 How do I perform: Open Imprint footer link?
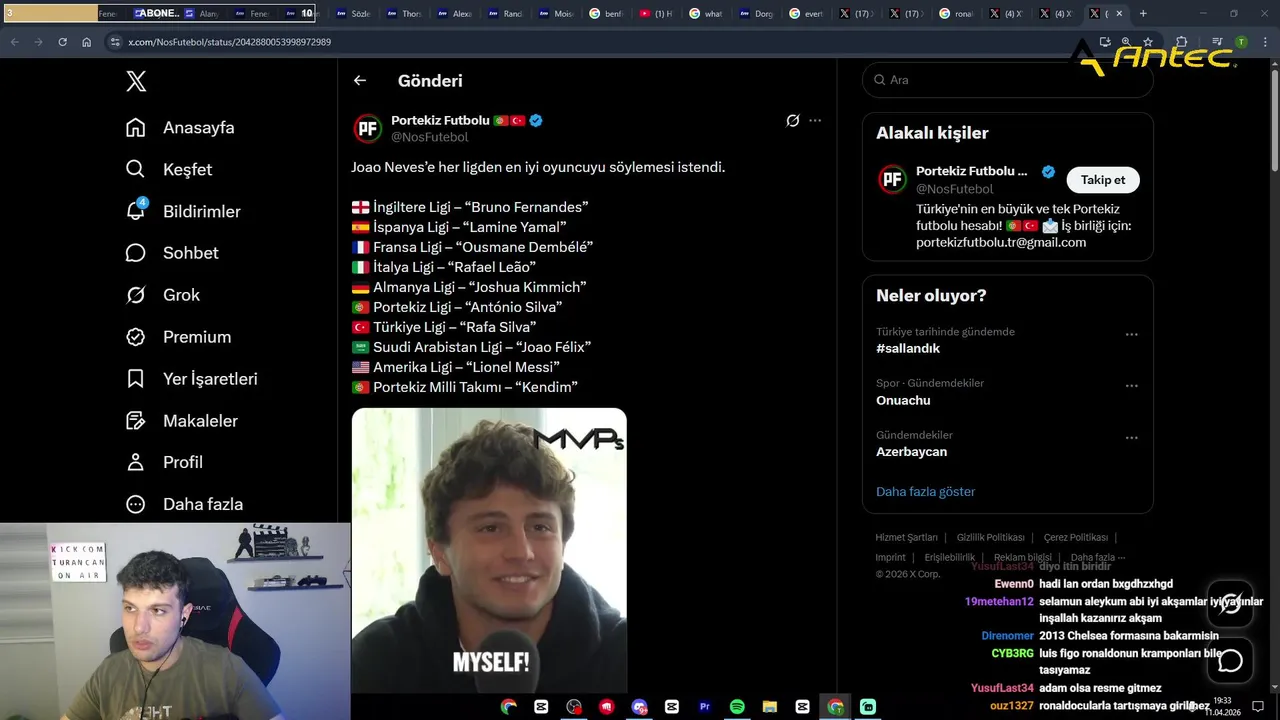890,557
